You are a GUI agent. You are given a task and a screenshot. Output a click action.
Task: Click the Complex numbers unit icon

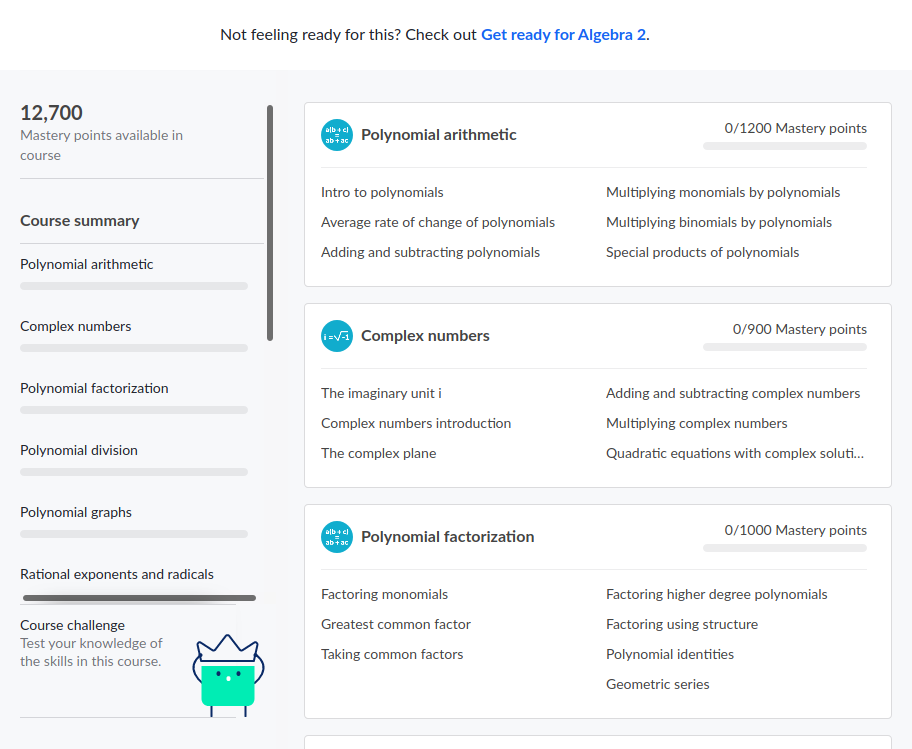tap(337, 336)
